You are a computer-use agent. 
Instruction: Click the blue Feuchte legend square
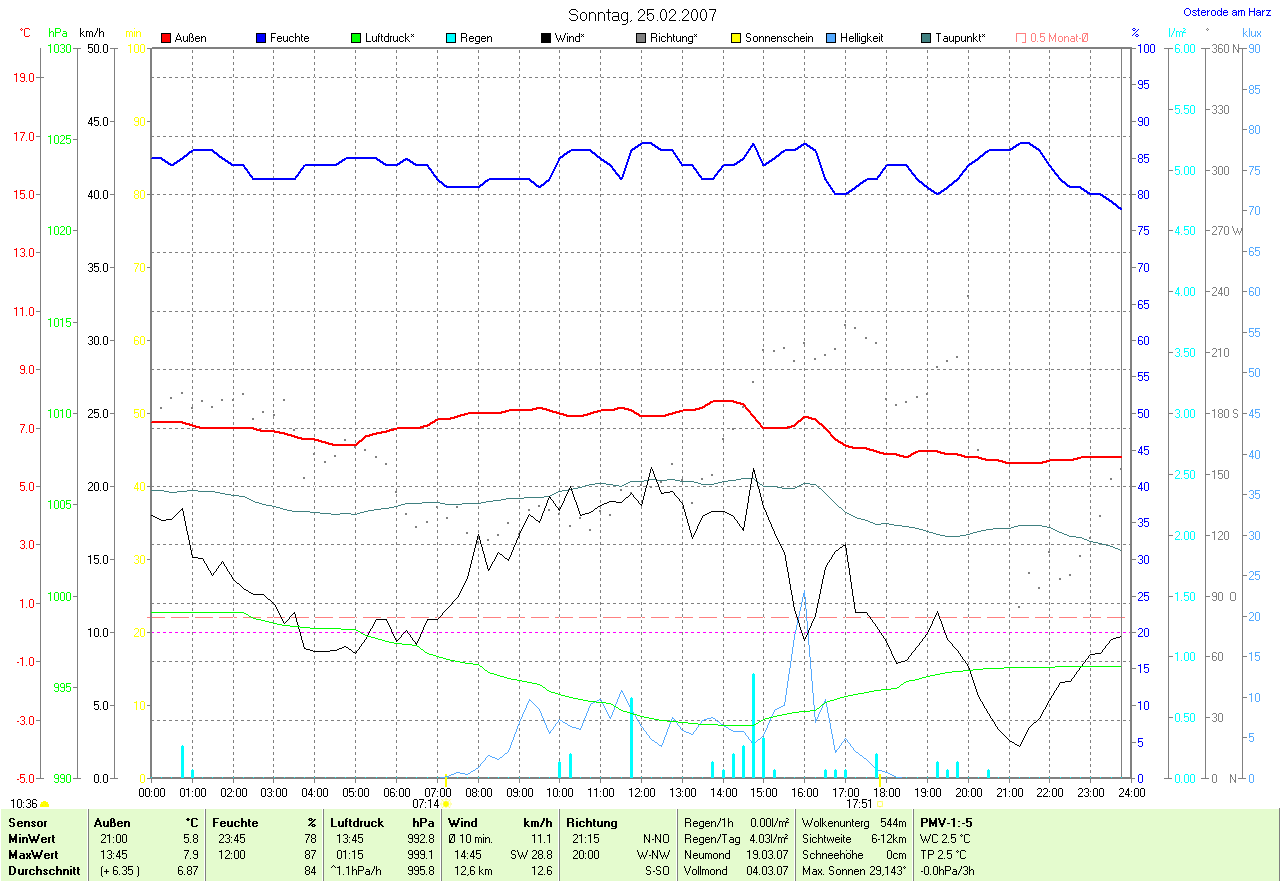pyautogui.click(x=262, y=38)
